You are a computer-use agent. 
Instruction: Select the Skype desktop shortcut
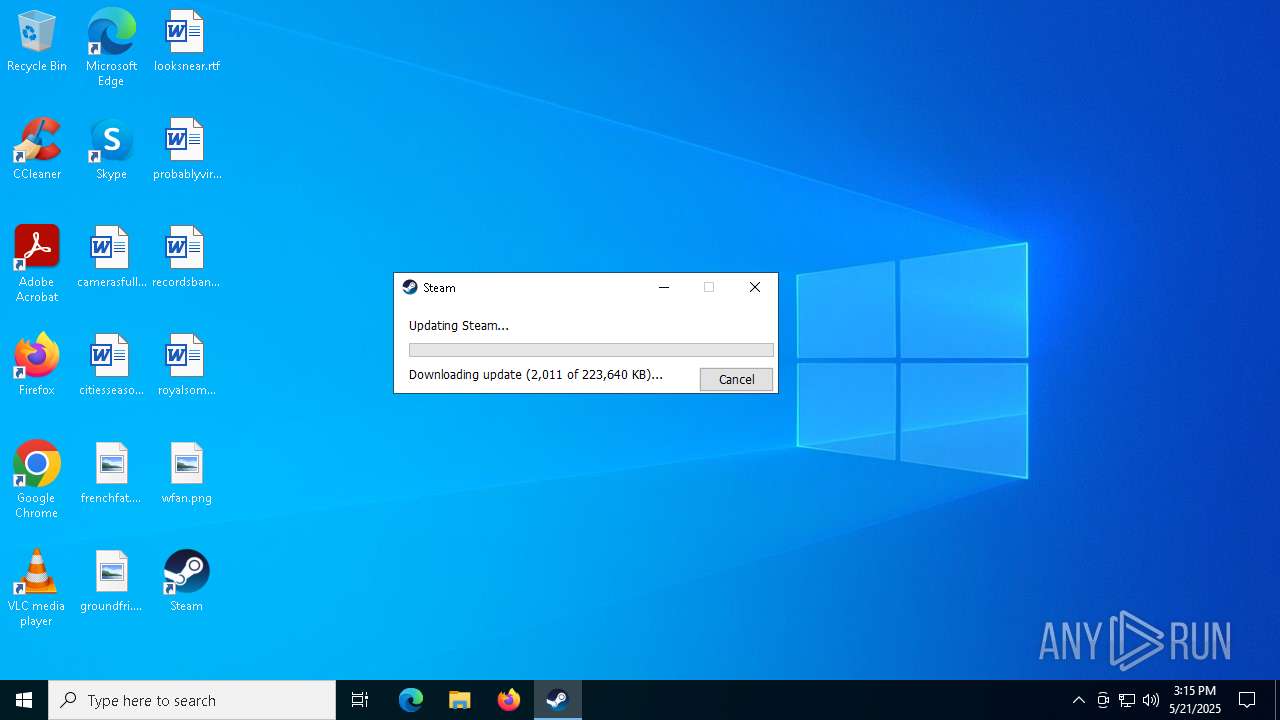click(111, 149)
